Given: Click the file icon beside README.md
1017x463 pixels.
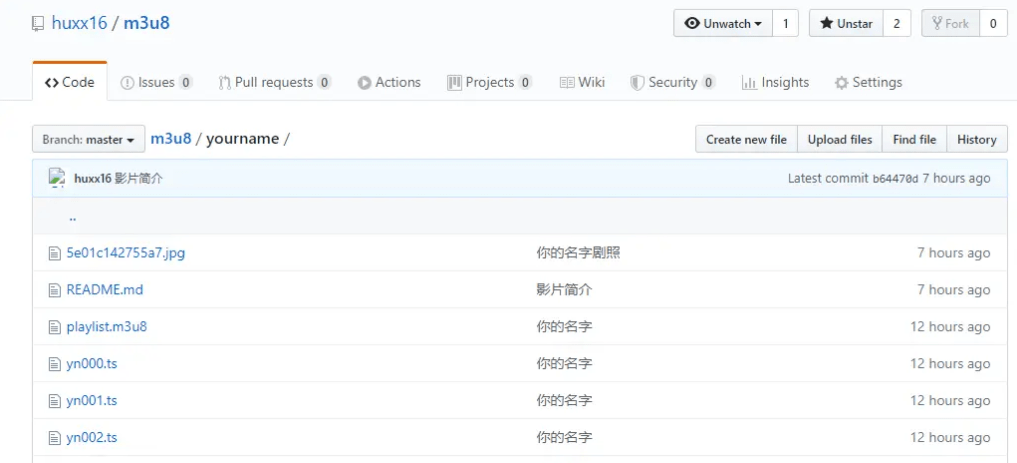Looking at the screenshot, I should (54, 290).
